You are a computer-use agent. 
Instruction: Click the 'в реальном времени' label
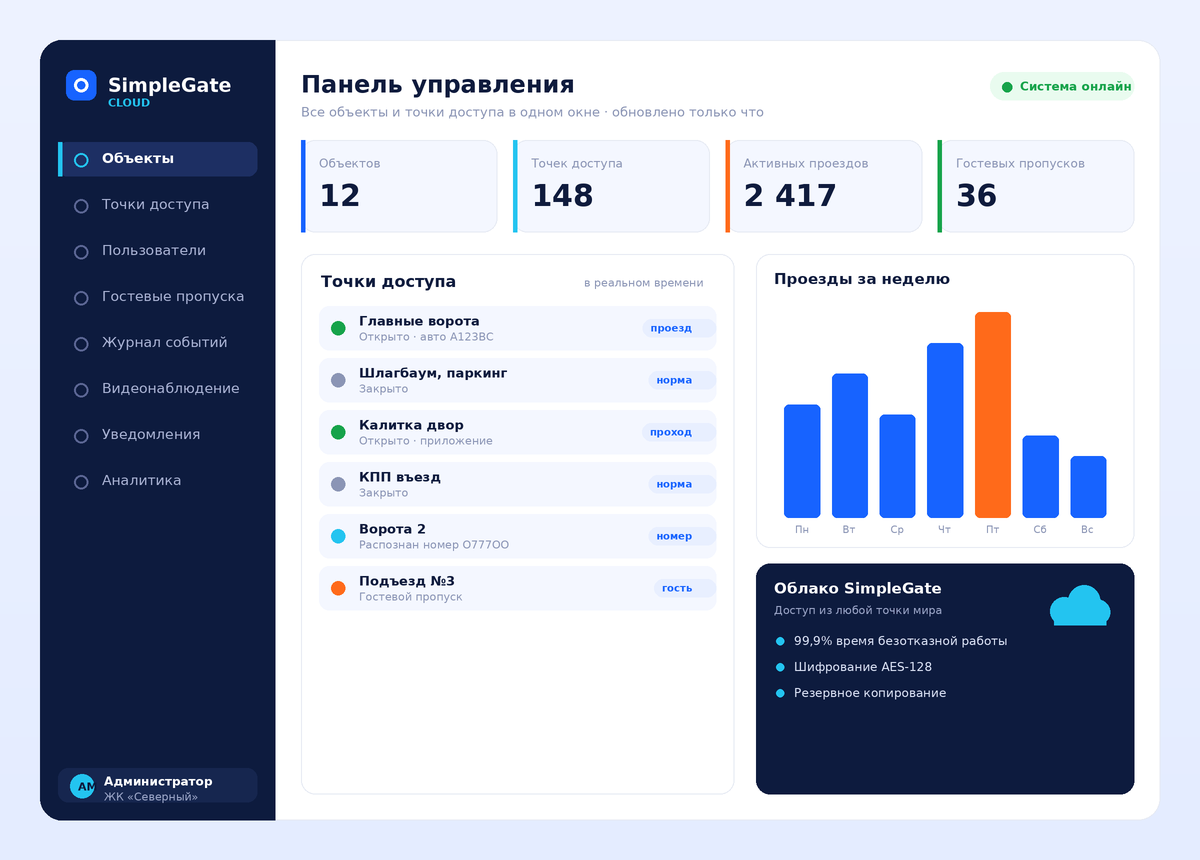[644, 283]
